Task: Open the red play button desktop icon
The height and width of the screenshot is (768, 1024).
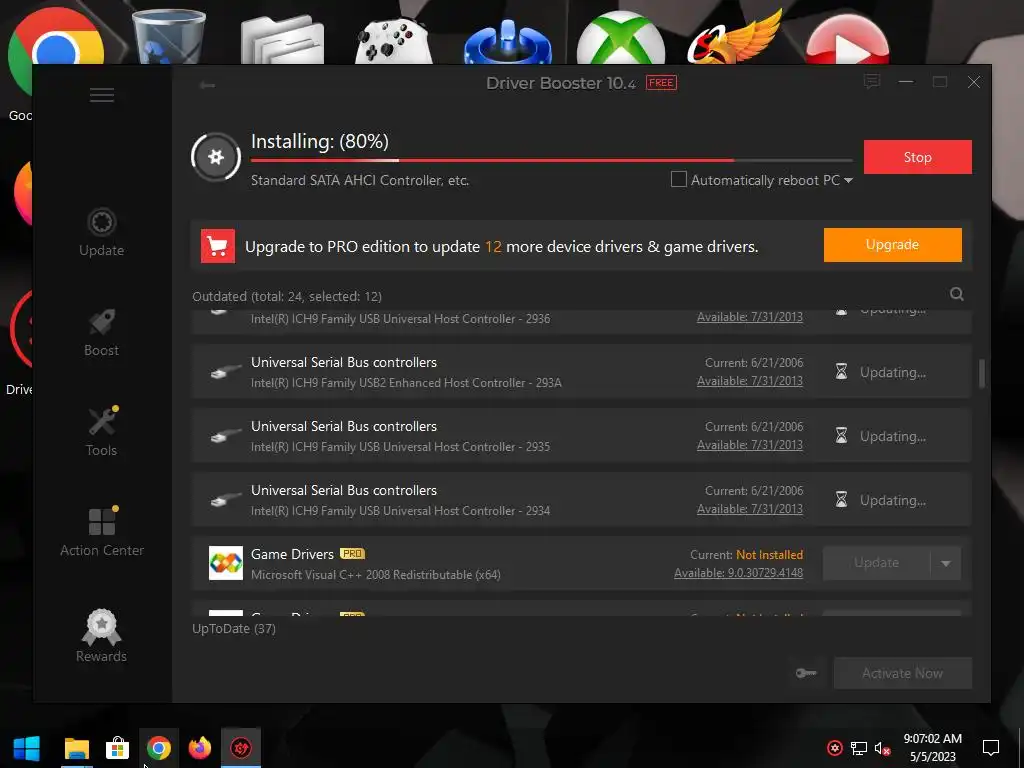Action: 848,40
